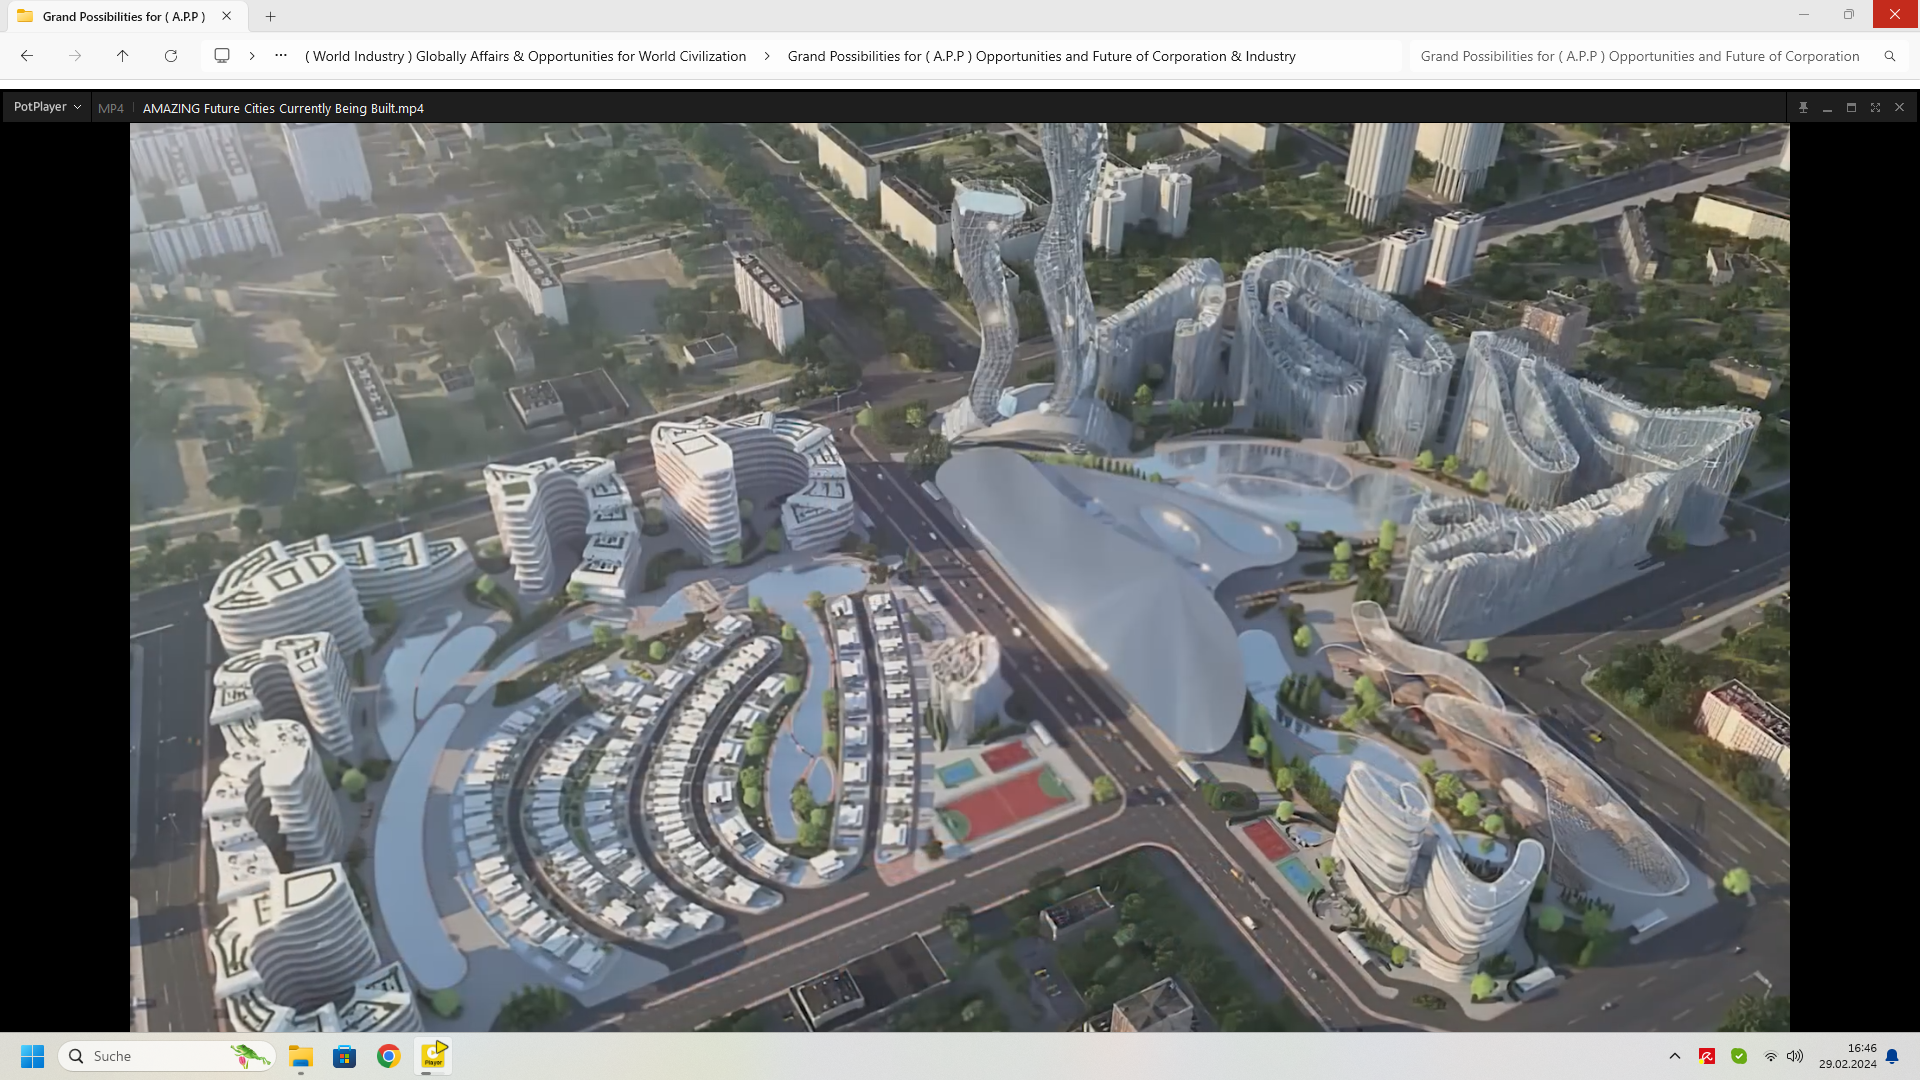
Task: Click the MP4 format label
Action: (111, 108)
